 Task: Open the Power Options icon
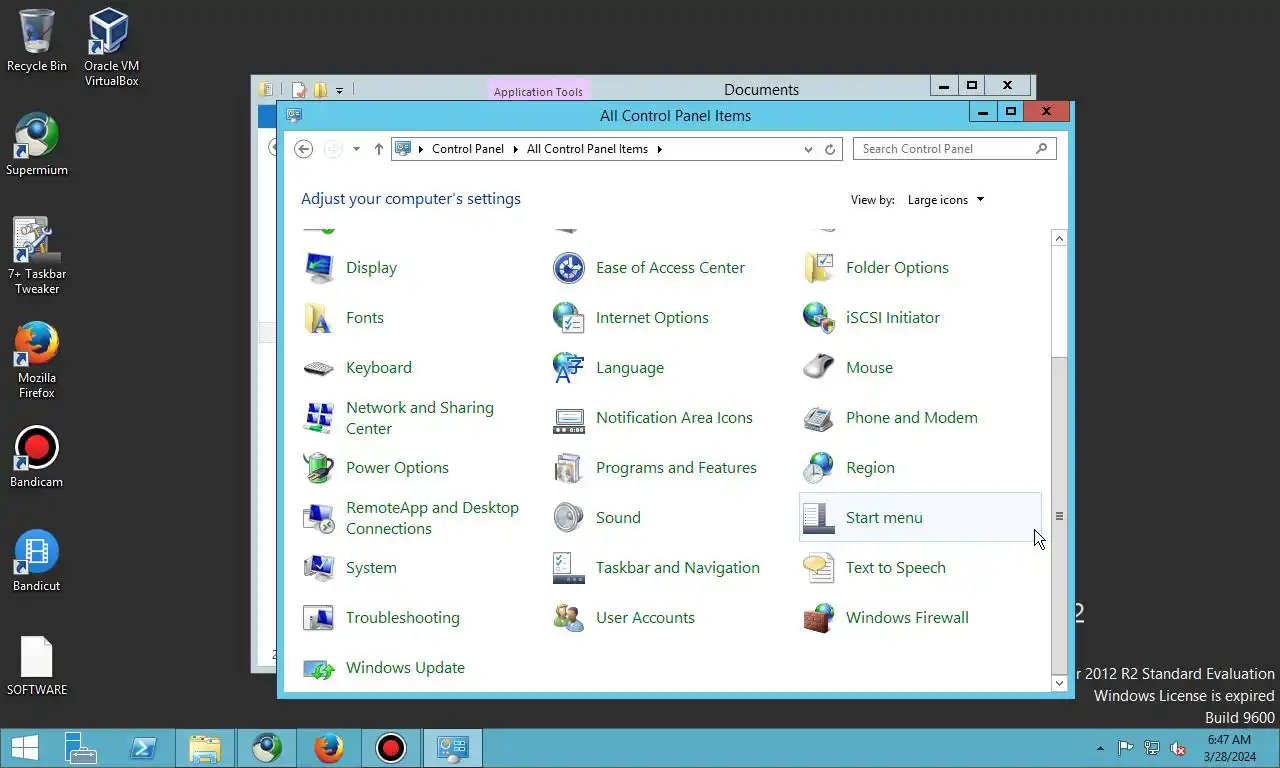coord(319,468)
